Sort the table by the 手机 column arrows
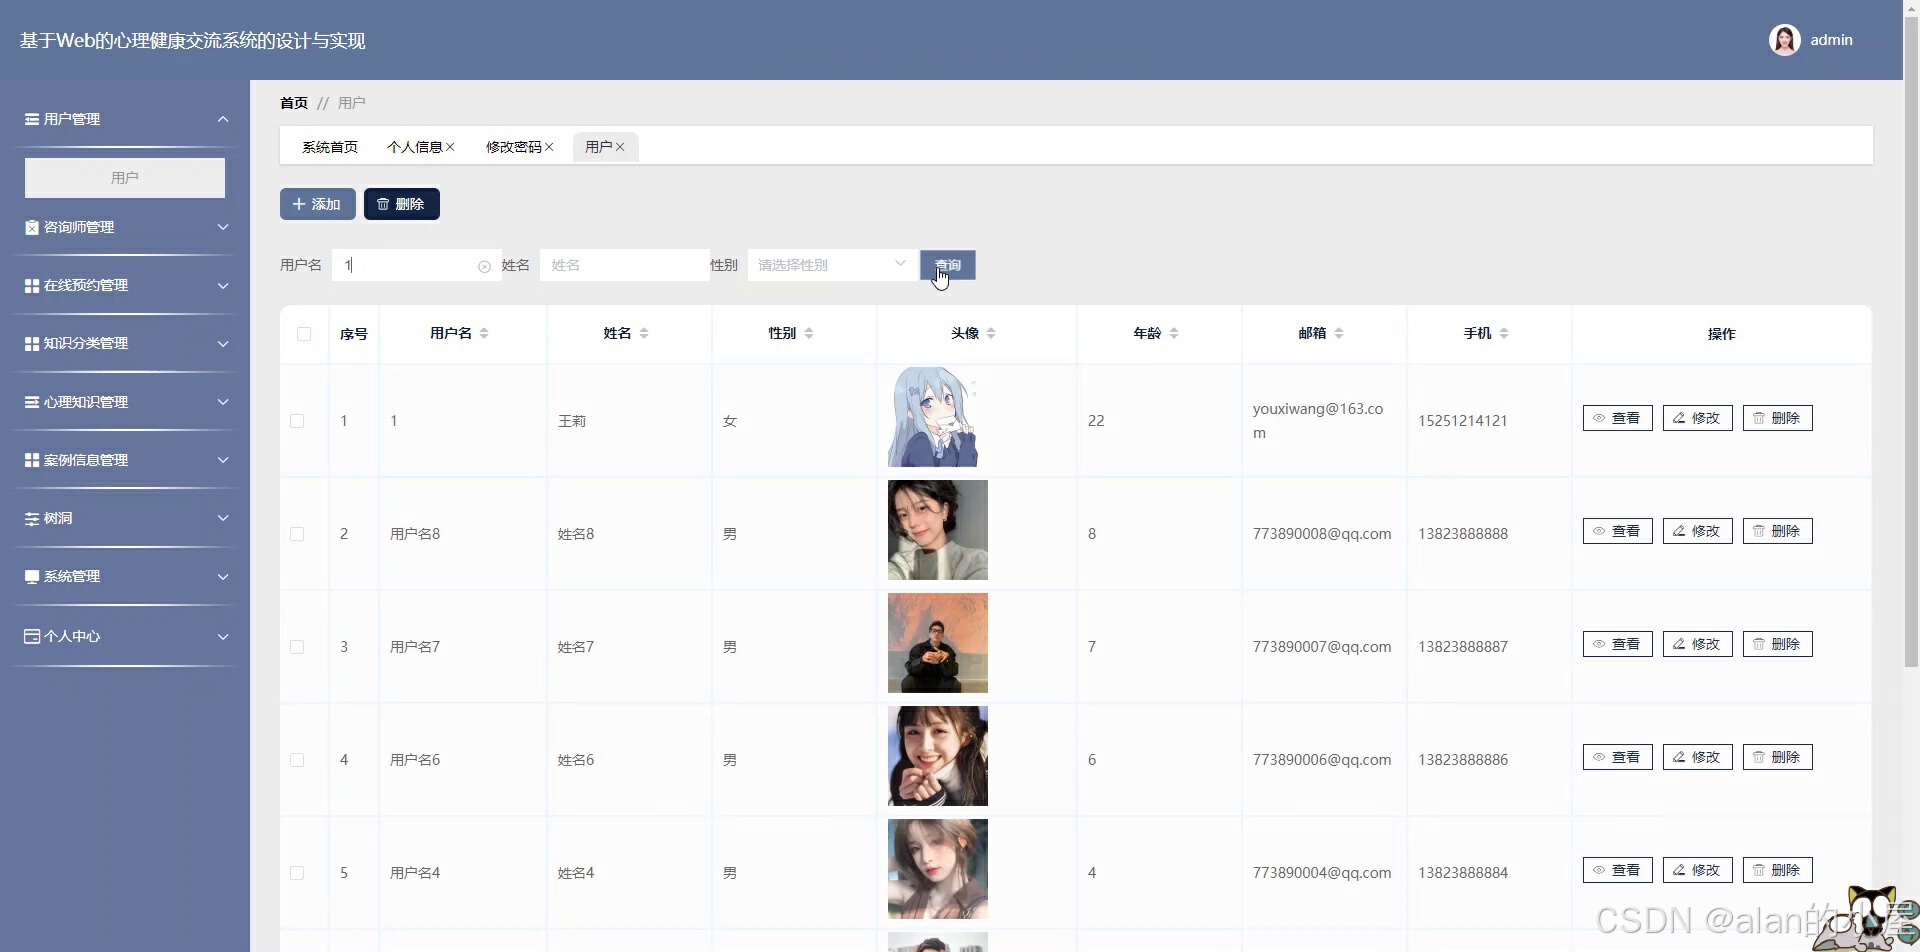The height and width of the screenshot is (952, 1920). 1504,333
